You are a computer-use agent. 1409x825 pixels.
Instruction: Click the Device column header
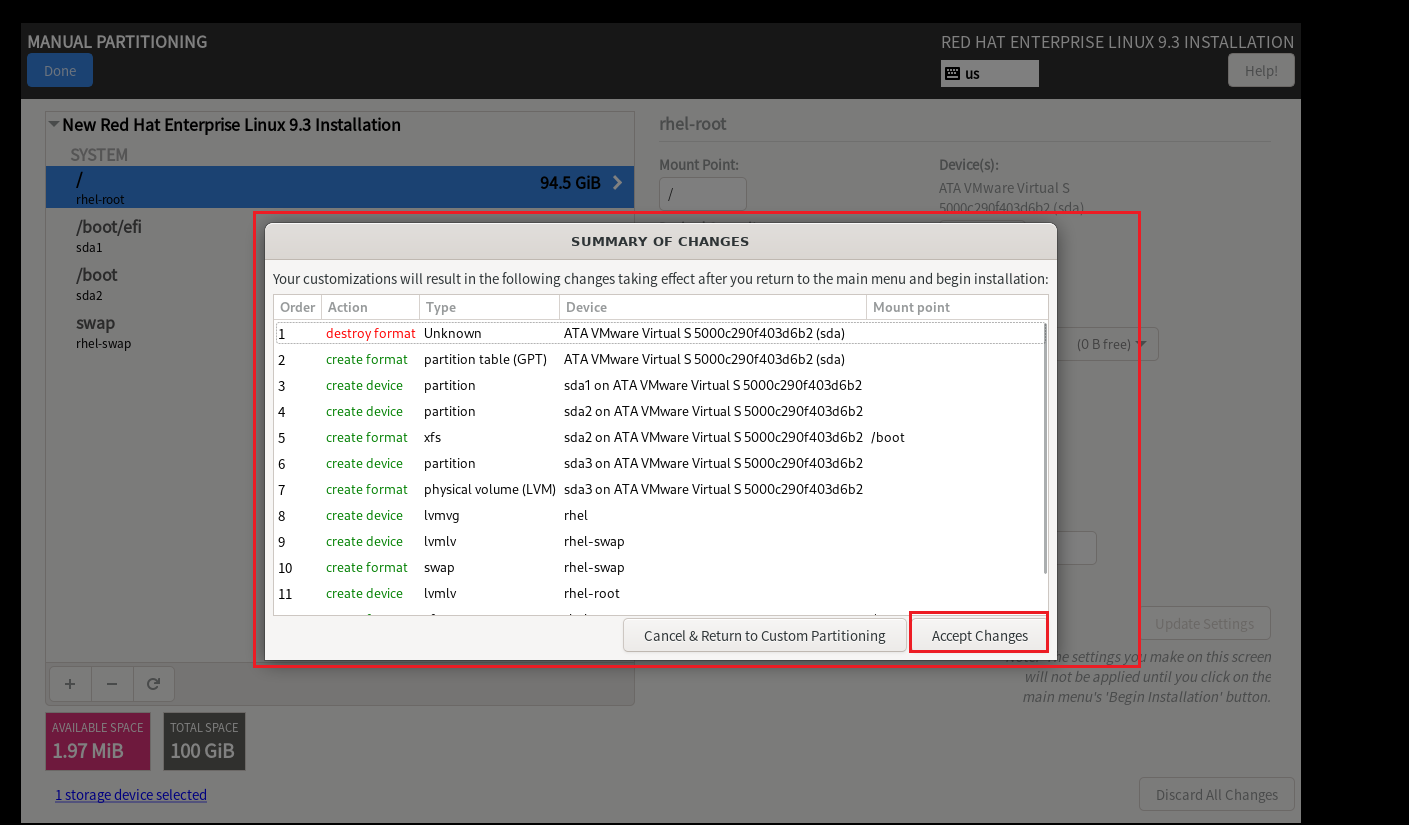coord(713,307)
